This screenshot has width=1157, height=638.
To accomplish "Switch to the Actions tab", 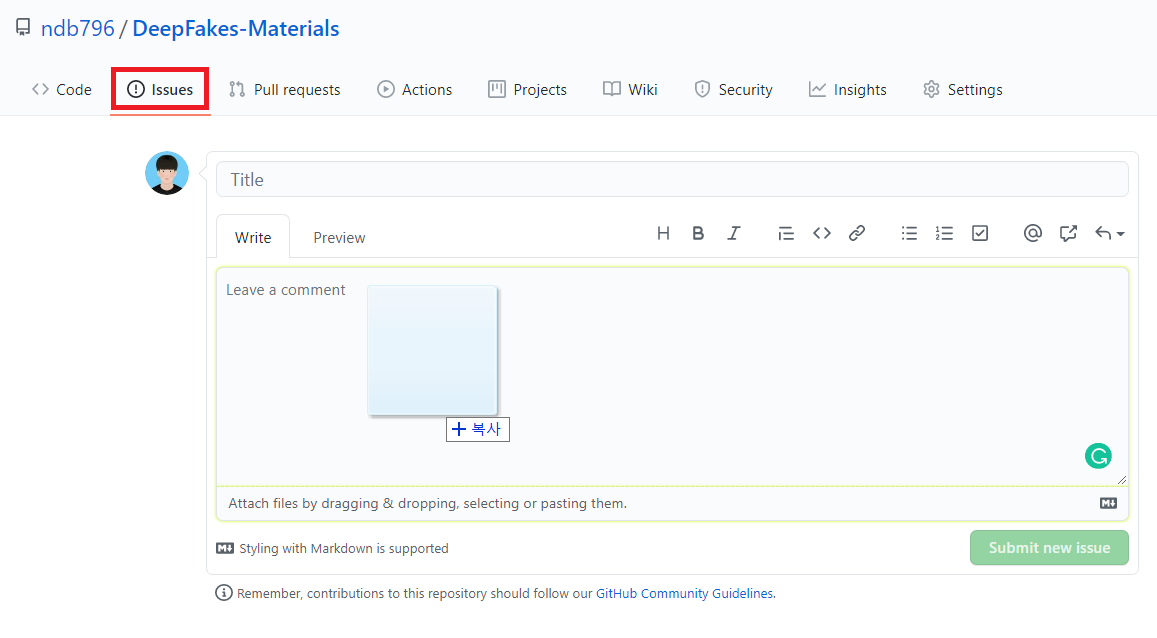I will (x=415, y=90).
